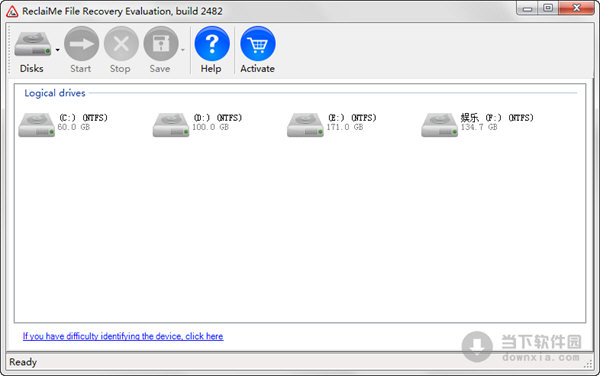This screenshot has width=600, height=376.
Task: Click the Stop toolbar icon
Action: 121,44
